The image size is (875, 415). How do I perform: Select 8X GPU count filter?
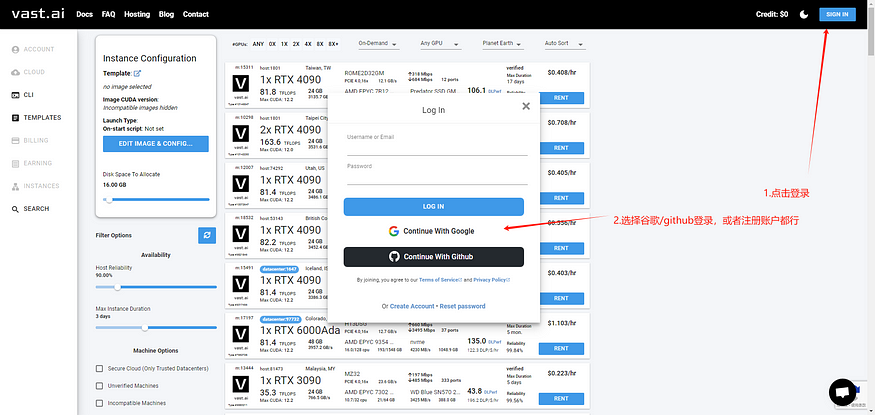point(320,44)
